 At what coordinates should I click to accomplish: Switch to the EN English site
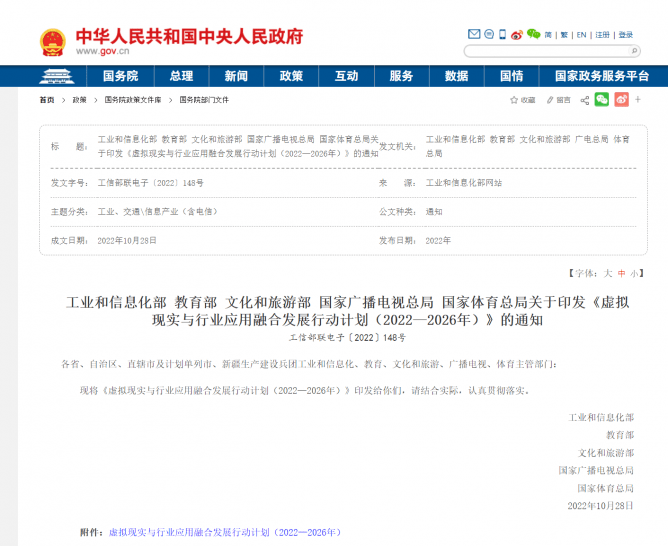[x=582, y=35]
